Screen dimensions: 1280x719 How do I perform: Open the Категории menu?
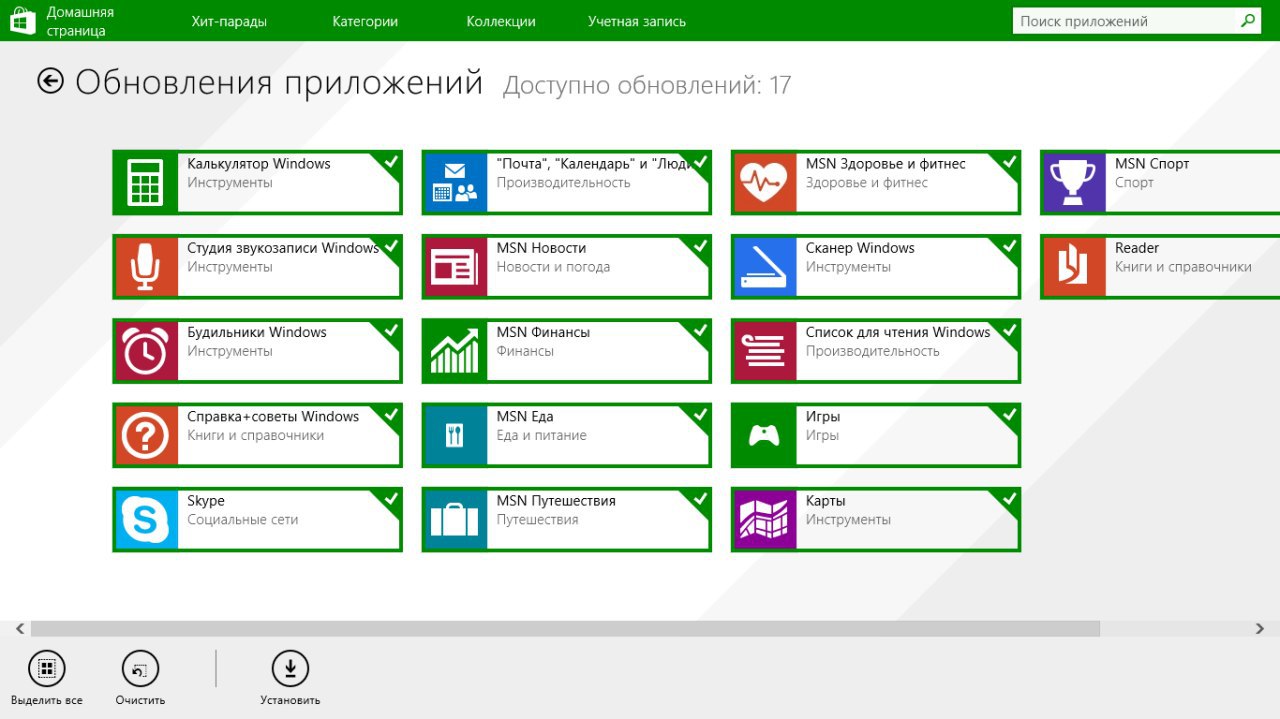365,21
